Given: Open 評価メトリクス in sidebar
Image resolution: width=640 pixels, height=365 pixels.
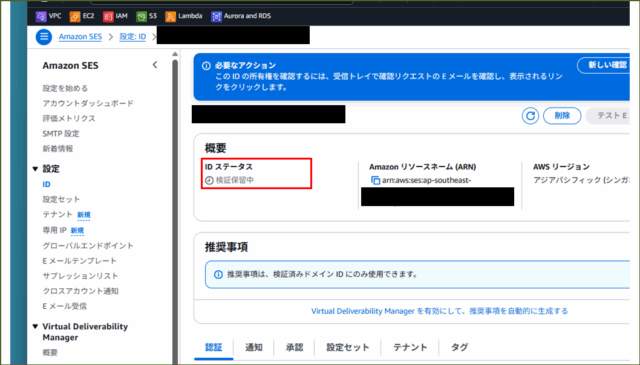Looking at the screenshot, I should tap(69, 118).
